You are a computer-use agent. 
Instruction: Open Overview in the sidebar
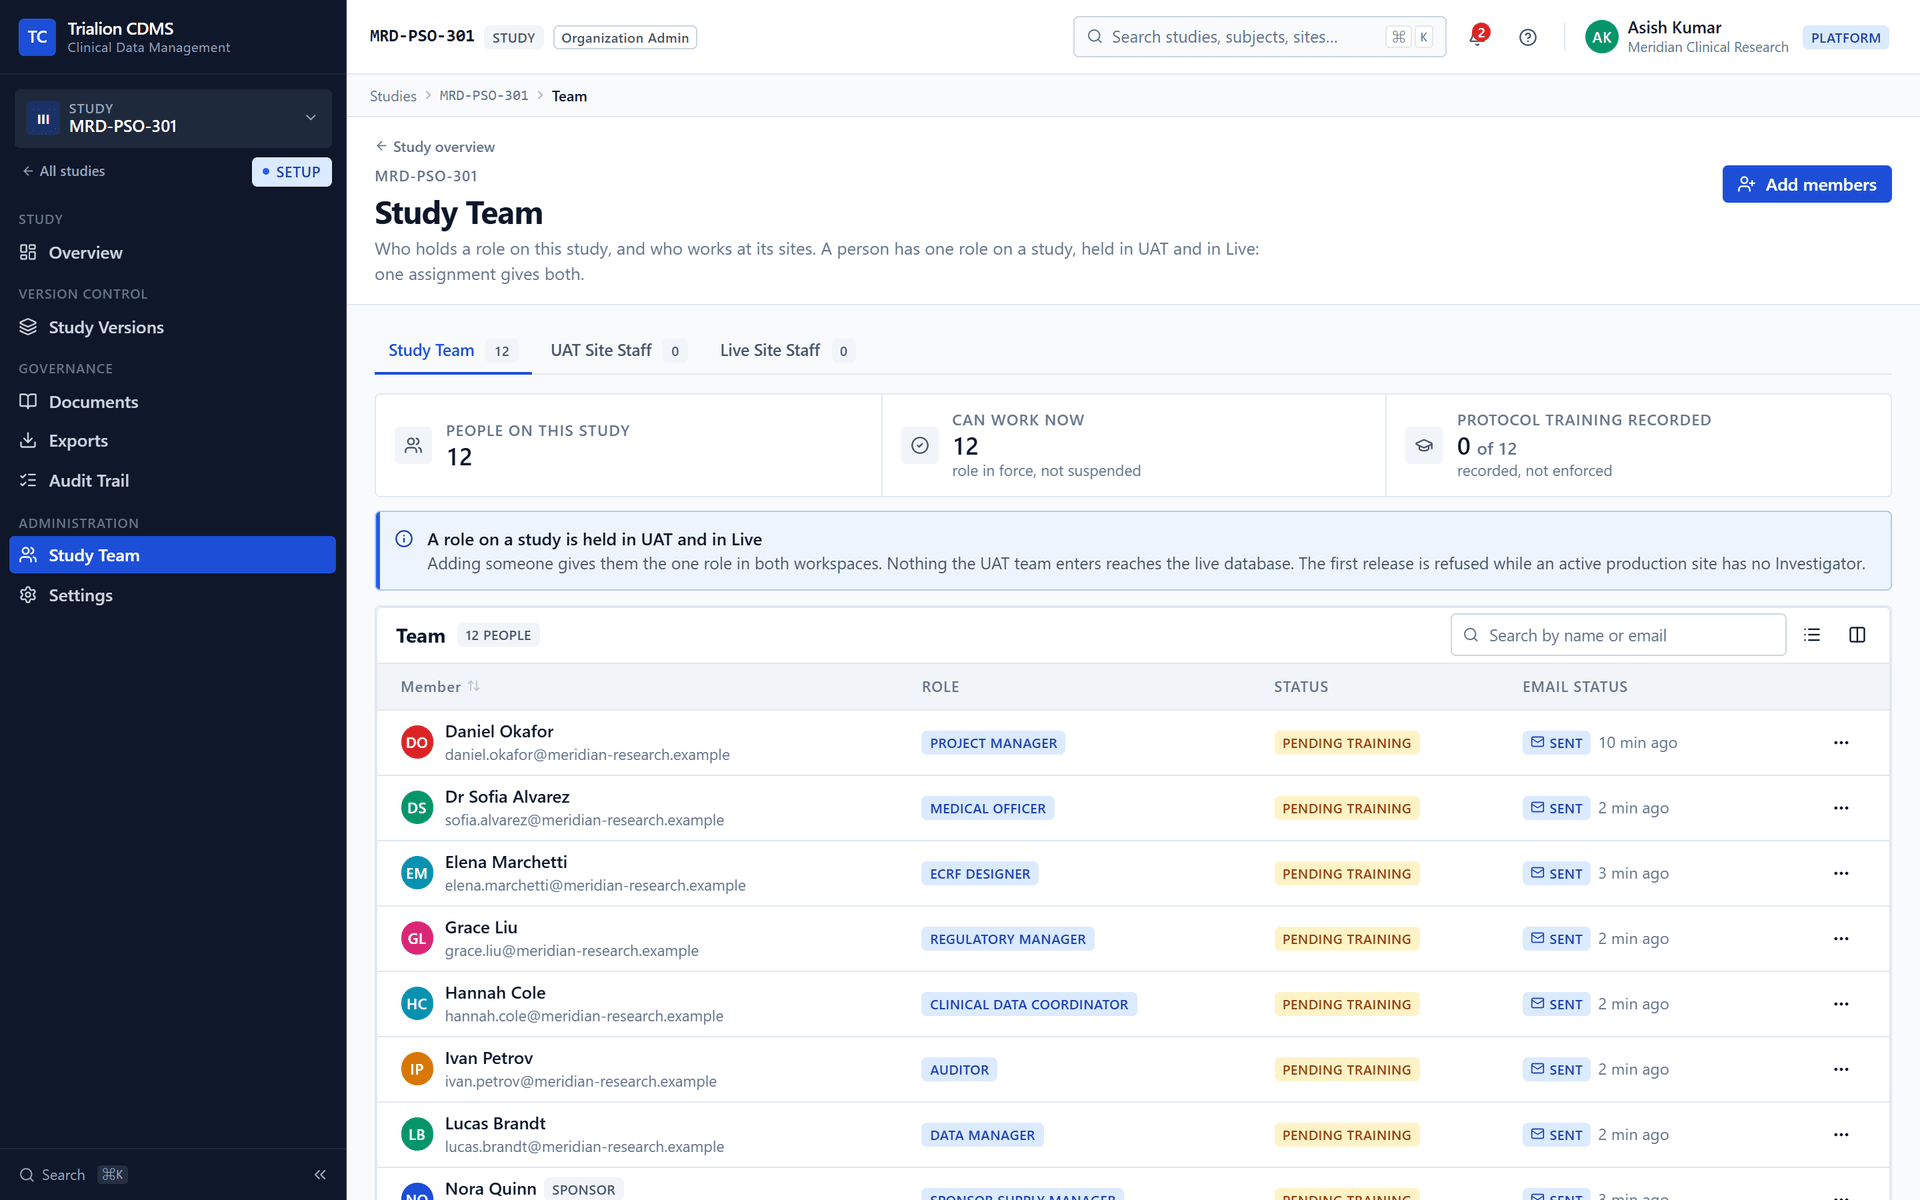click(x=172, y=253)
